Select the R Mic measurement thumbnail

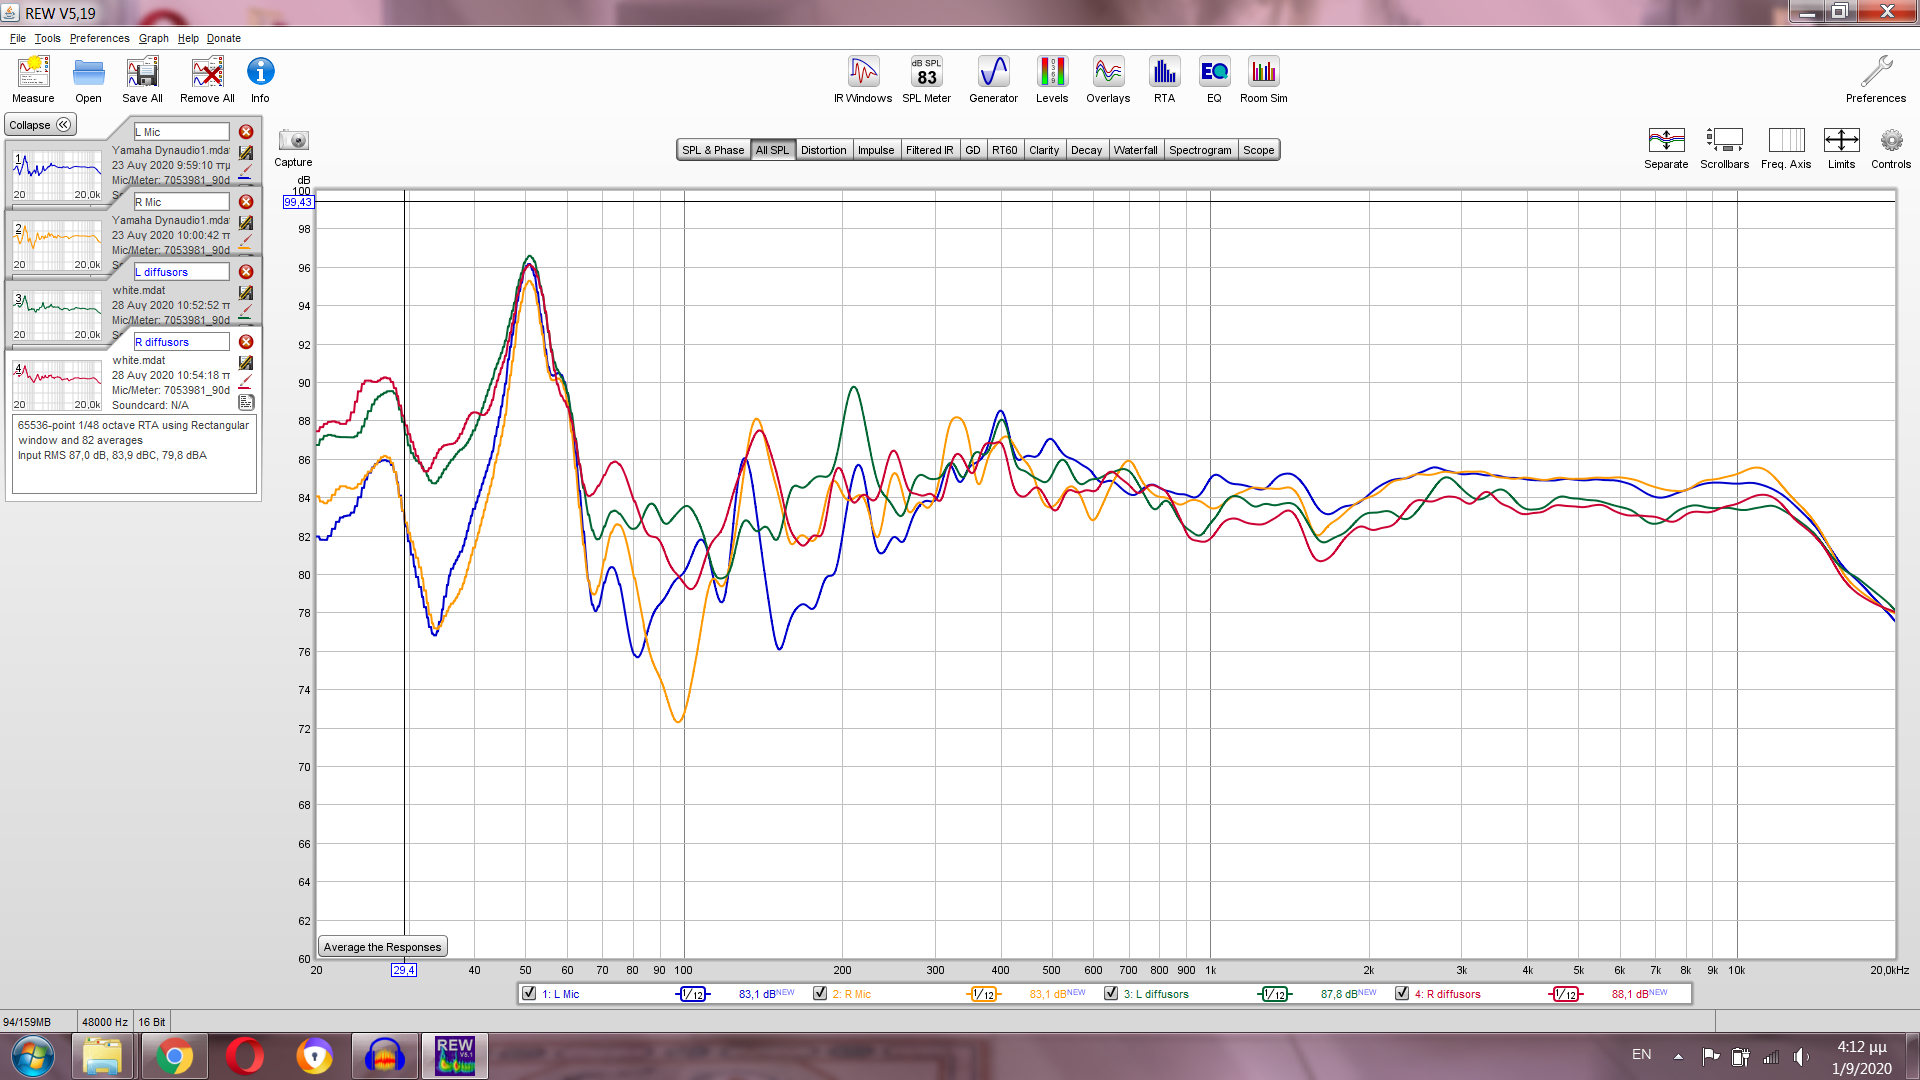(x=57, y=246)
